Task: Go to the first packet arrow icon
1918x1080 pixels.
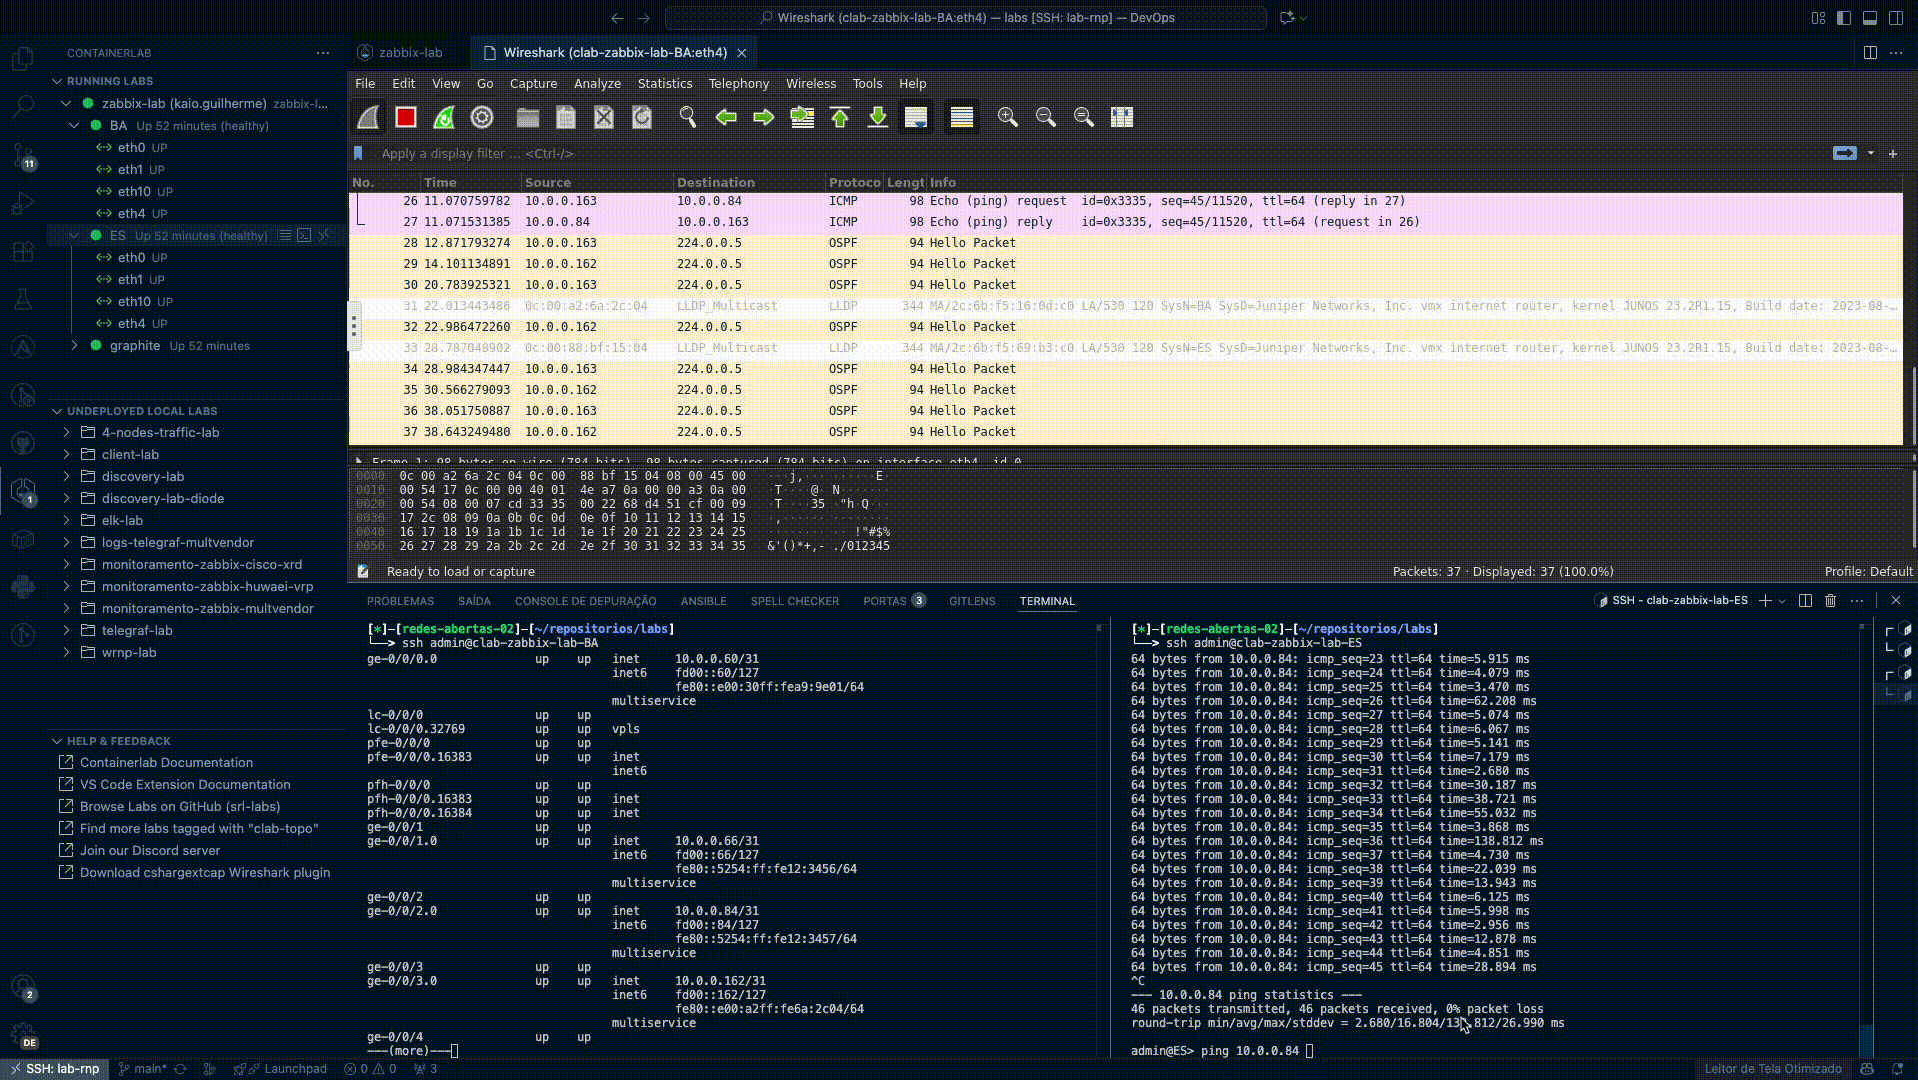Action: tap(840, 118)
